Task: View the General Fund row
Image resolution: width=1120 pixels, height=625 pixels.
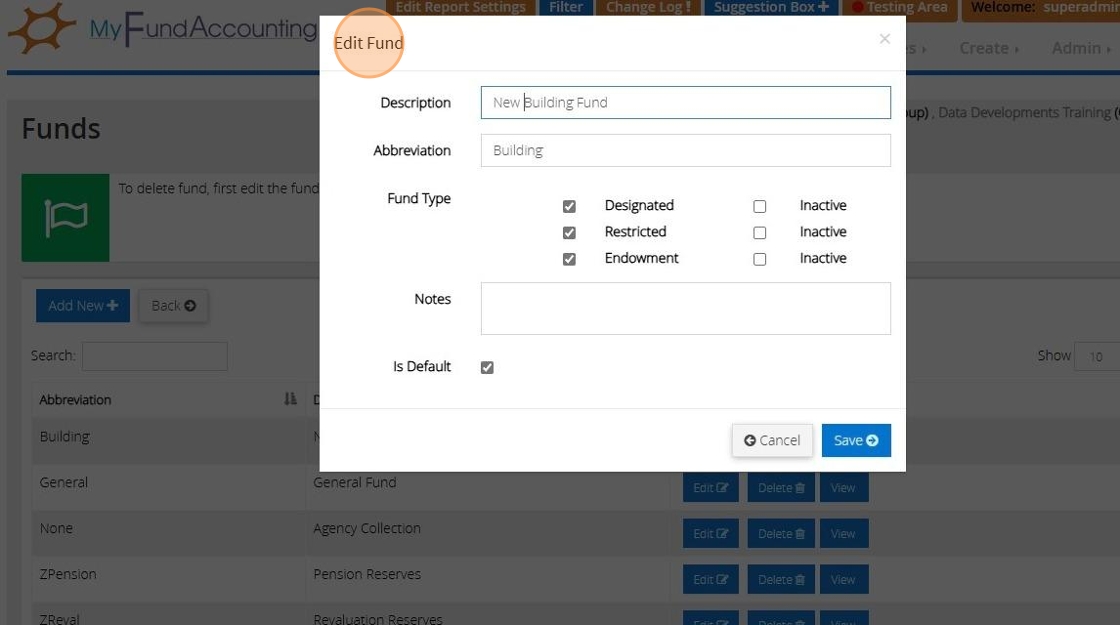Action: click(x=844, y=488)
